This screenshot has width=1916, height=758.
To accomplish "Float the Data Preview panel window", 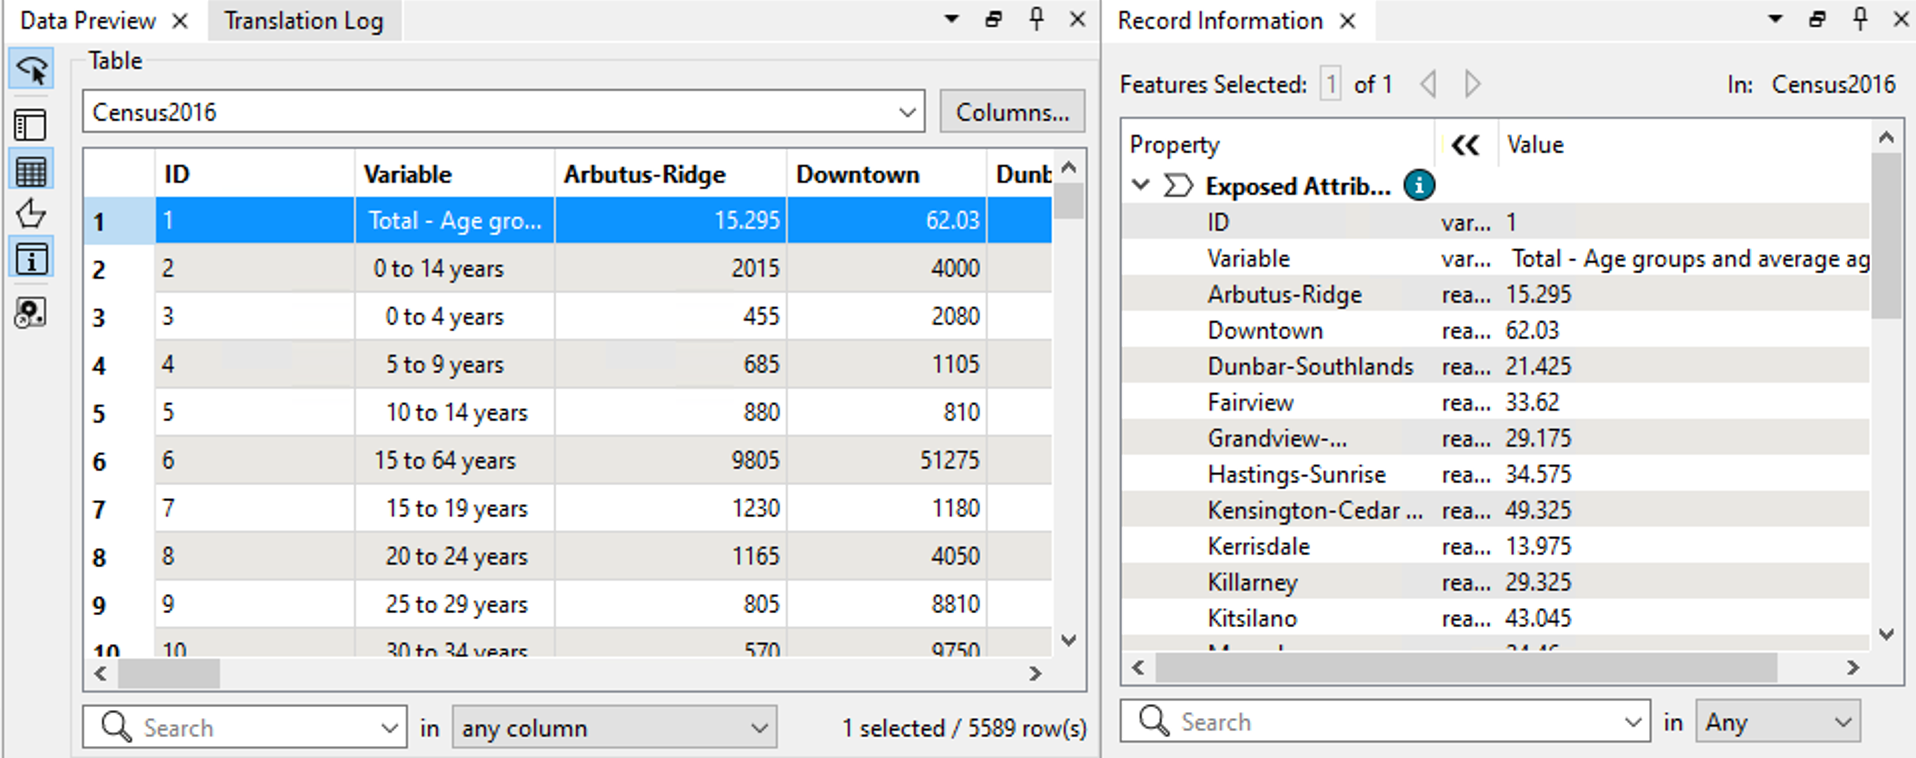I will (993, 19).
